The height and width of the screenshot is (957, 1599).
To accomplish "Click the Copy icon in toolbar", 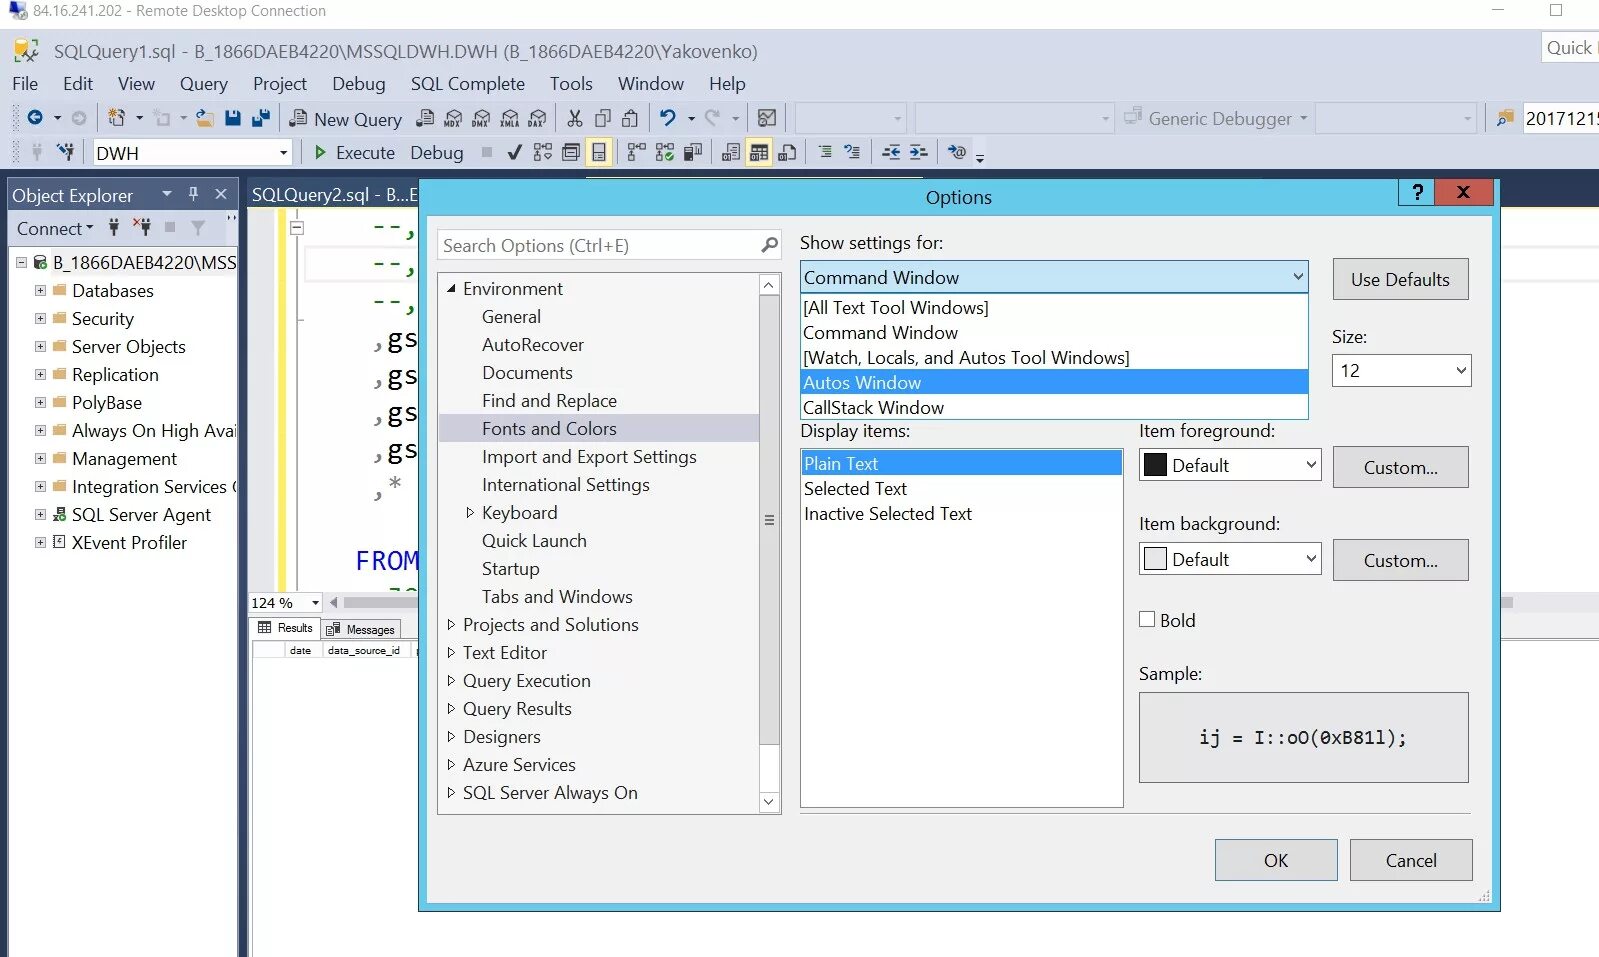I will pyautogui.click(x=603, y=118).
